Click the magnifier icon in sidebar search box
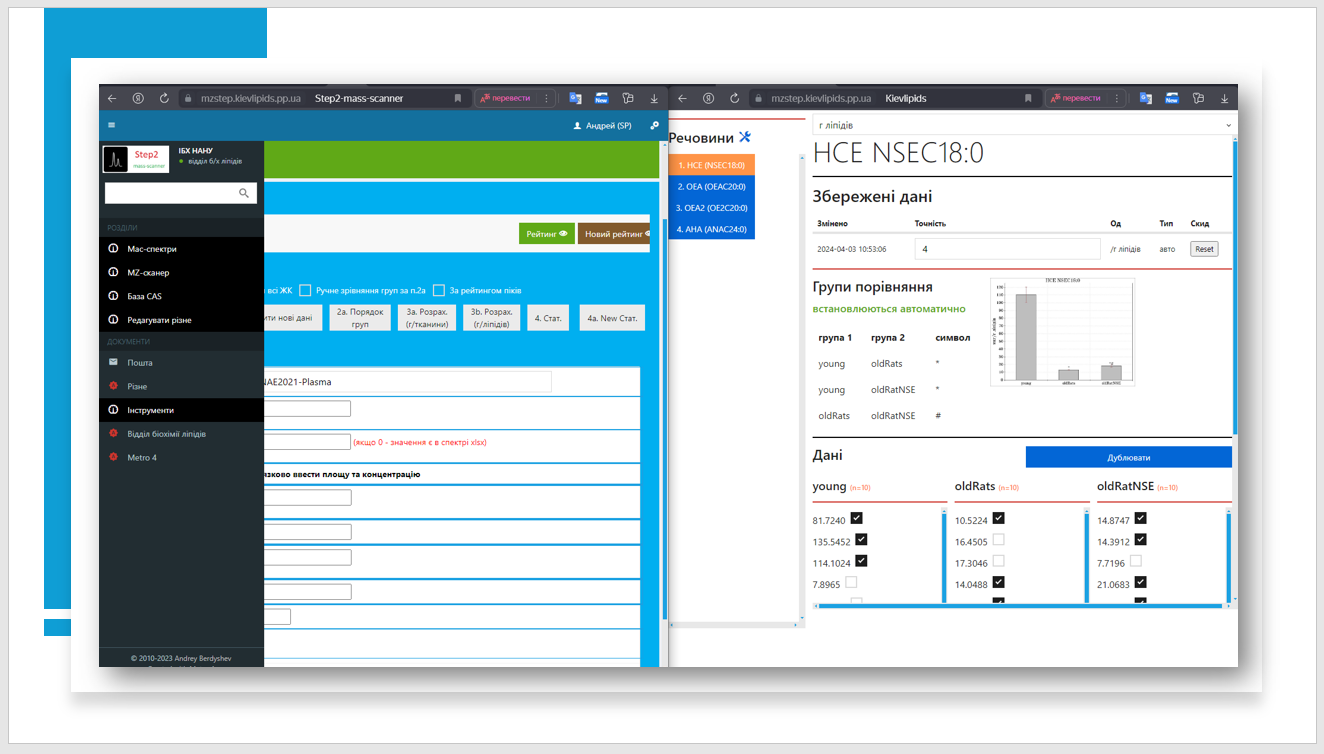 pyautogui.click(x=244, y=193)
